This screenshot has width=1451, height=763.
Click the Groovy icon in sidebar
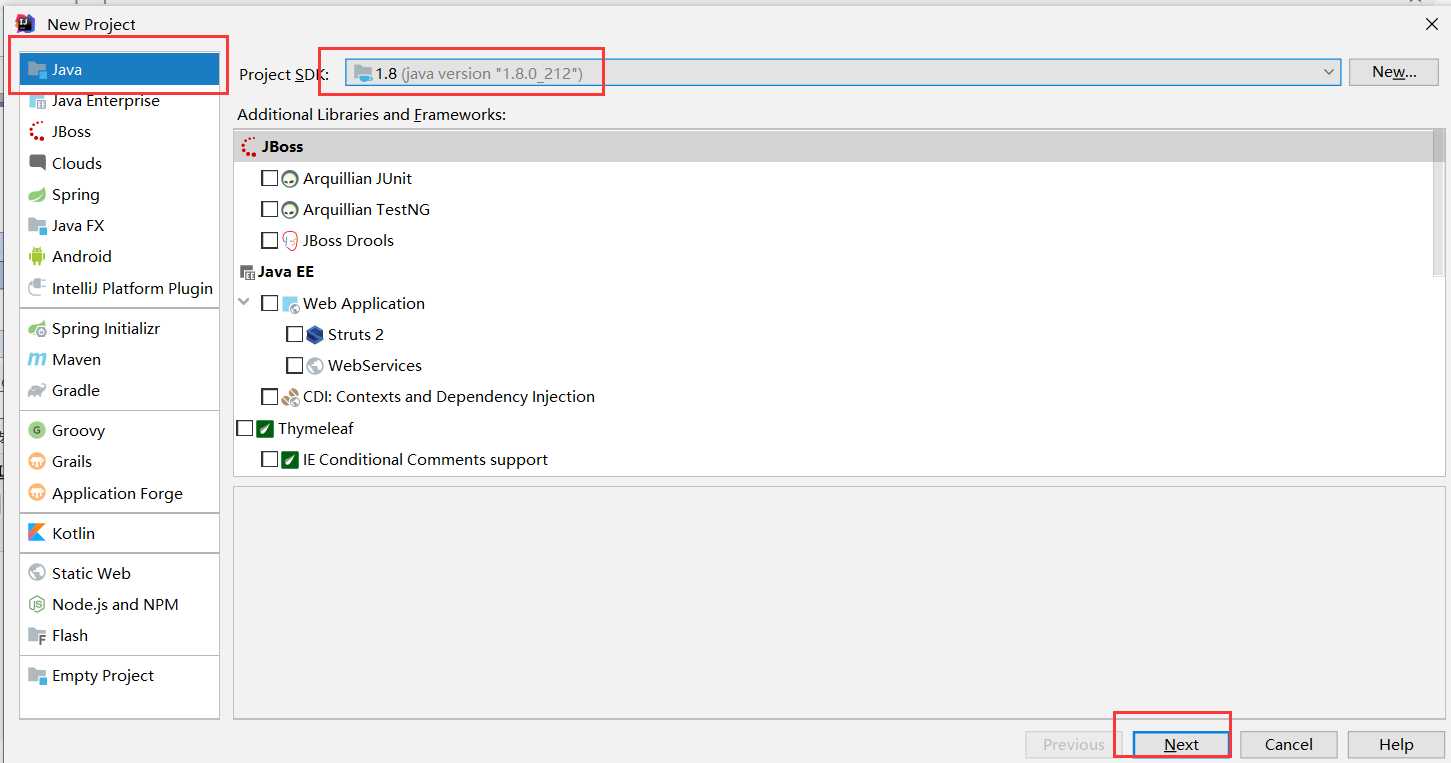37,431
